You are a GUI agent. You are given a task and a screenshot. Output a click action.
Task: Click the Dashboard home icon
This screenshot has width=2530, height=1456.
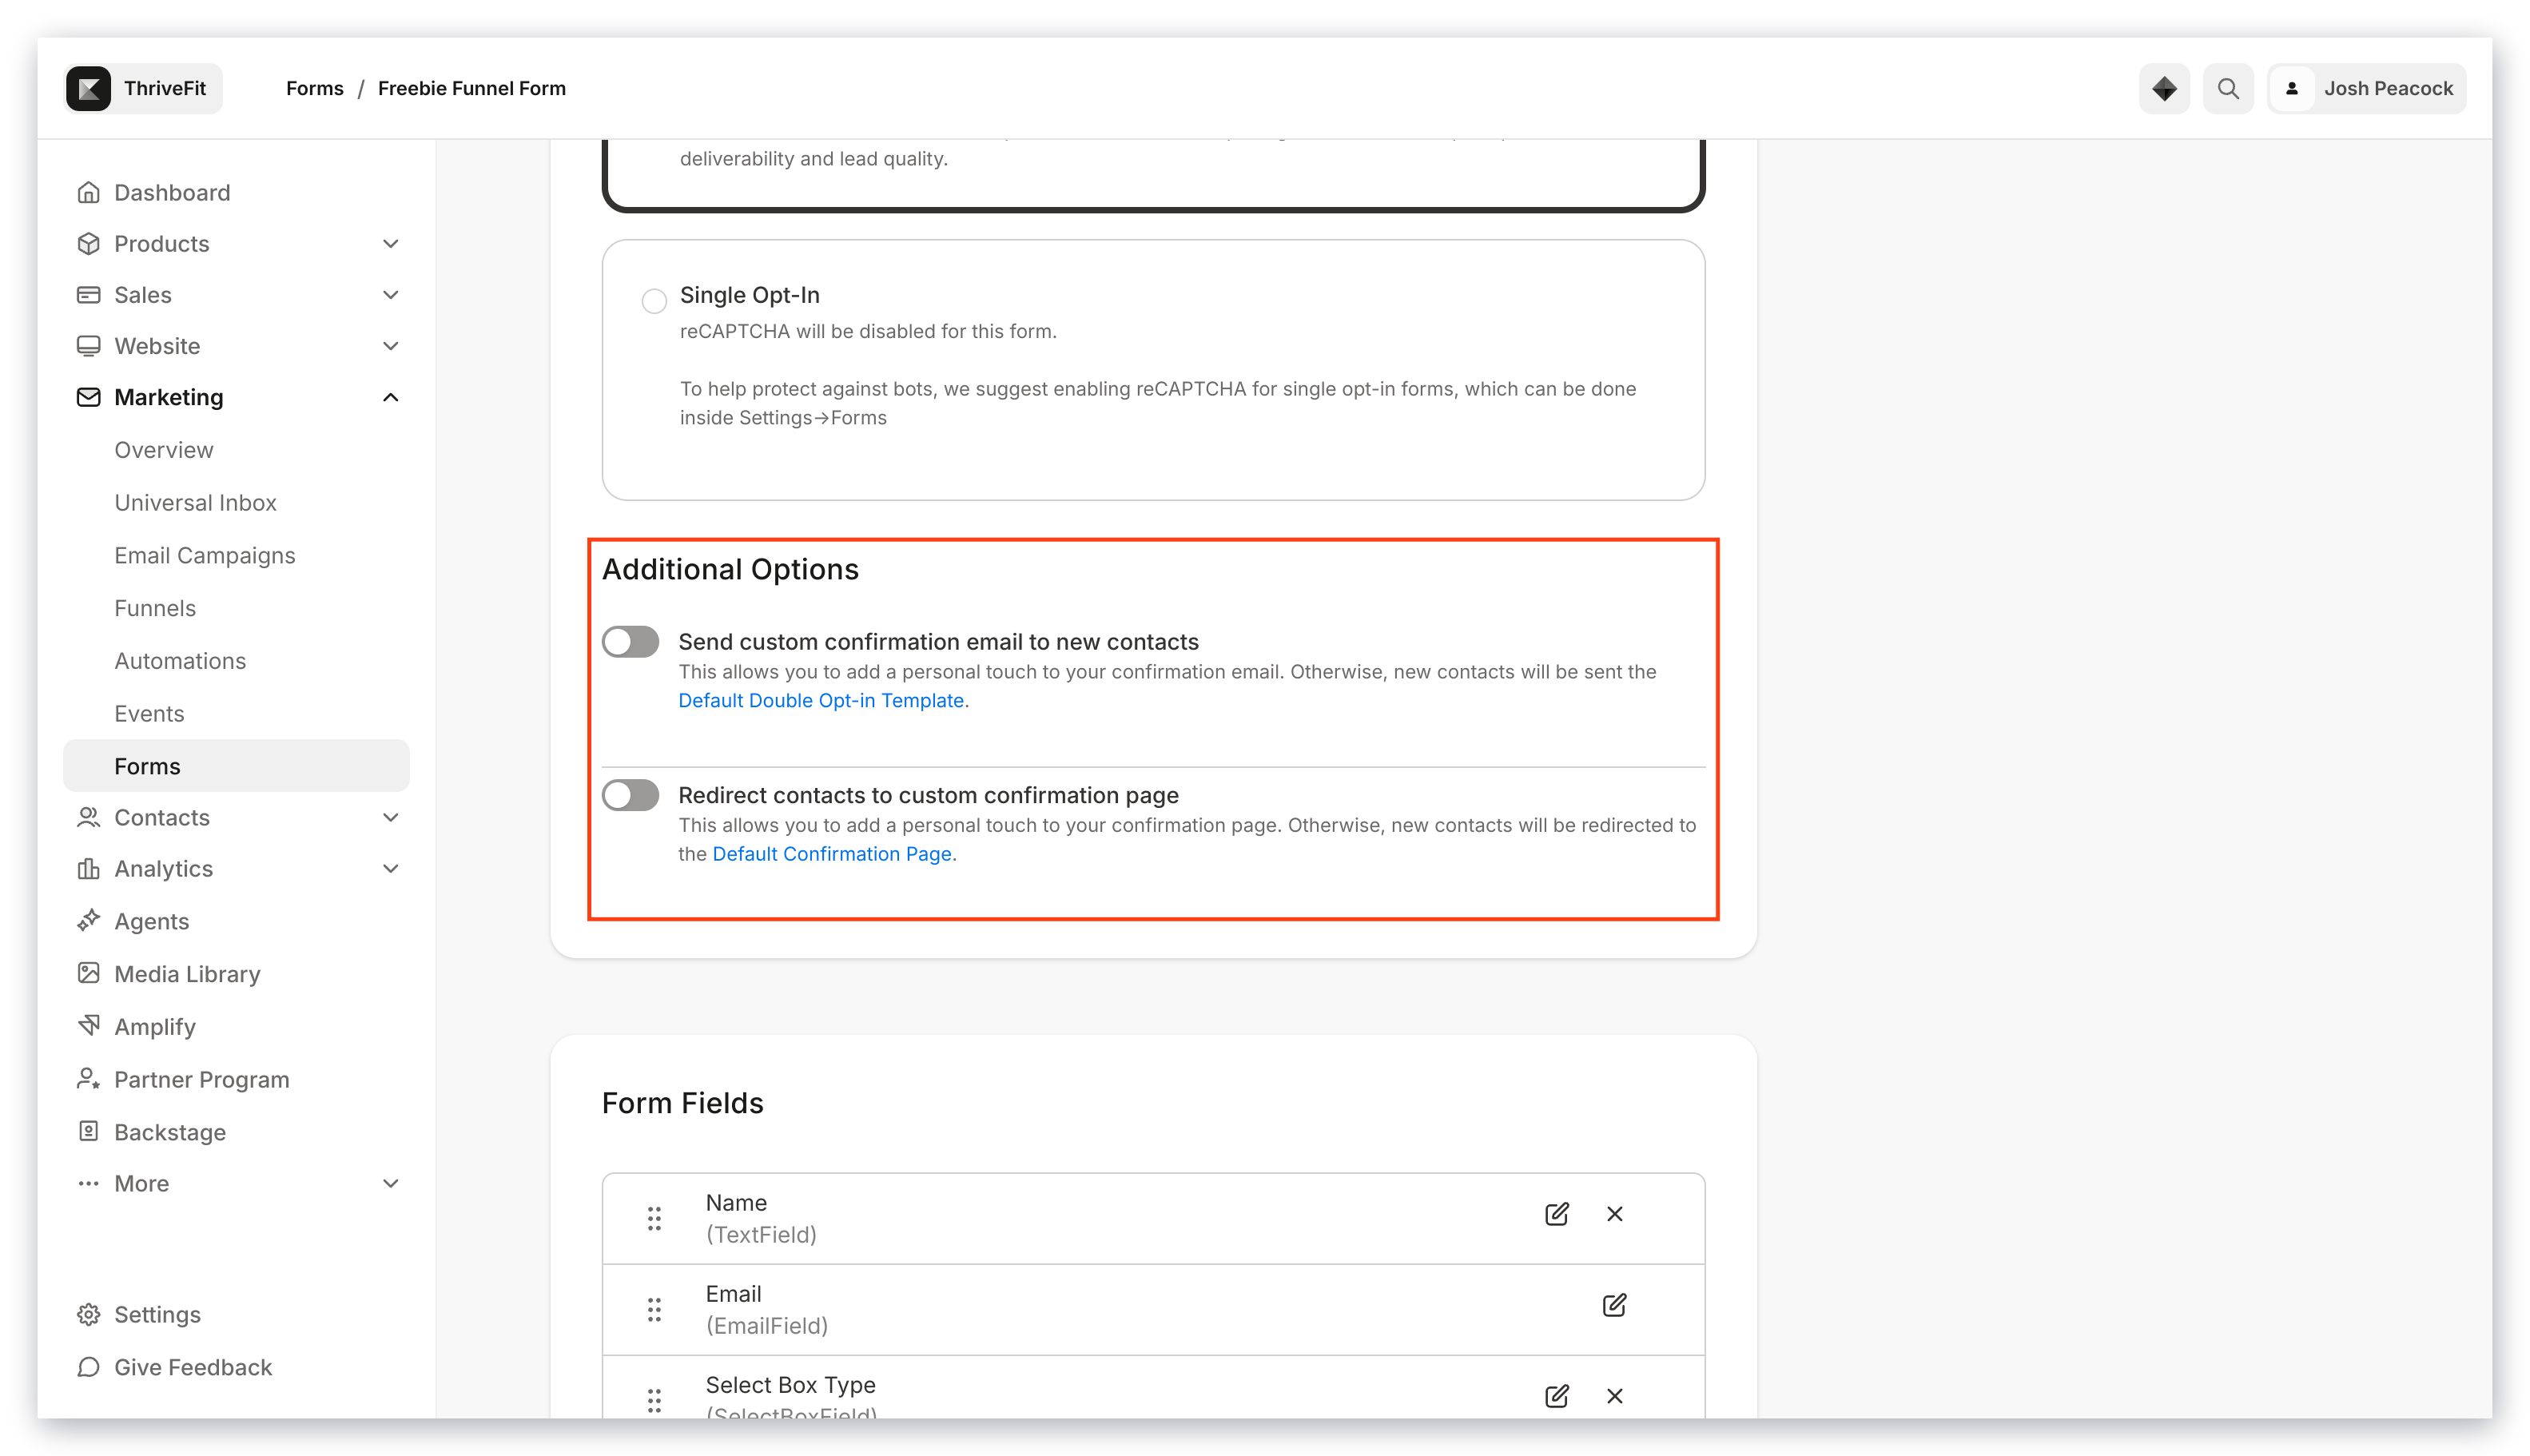88,192
